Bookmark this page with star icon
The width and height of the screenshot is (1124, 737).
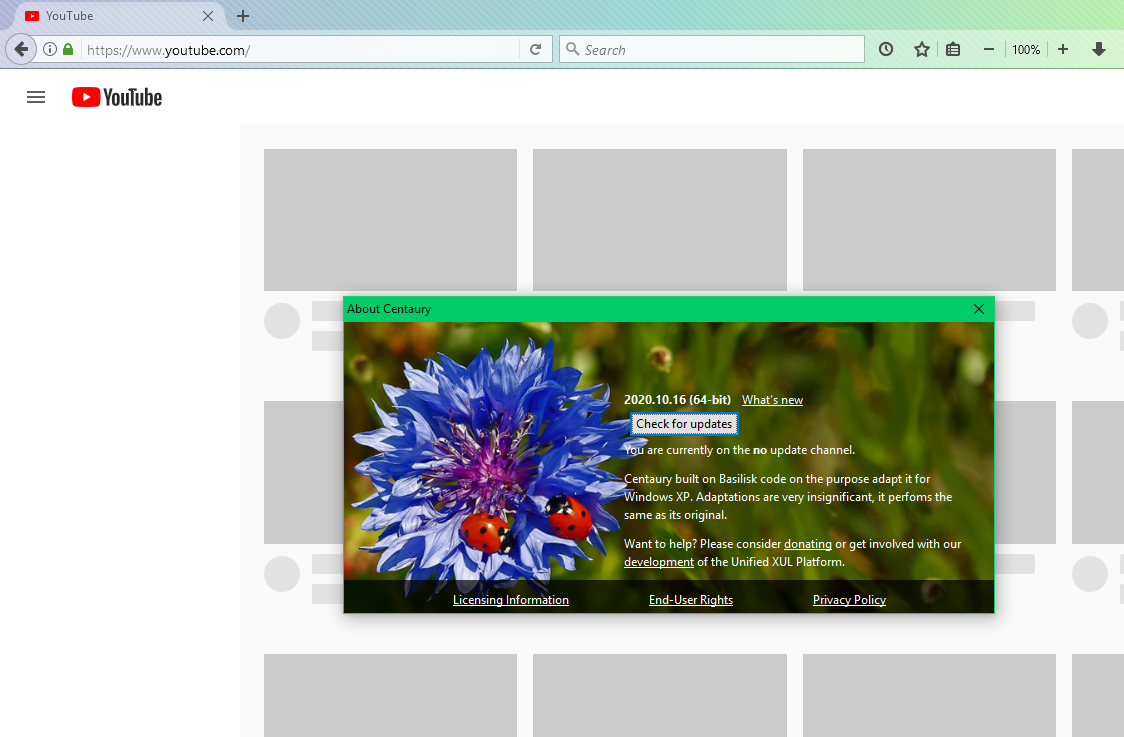tap(922, 49)
